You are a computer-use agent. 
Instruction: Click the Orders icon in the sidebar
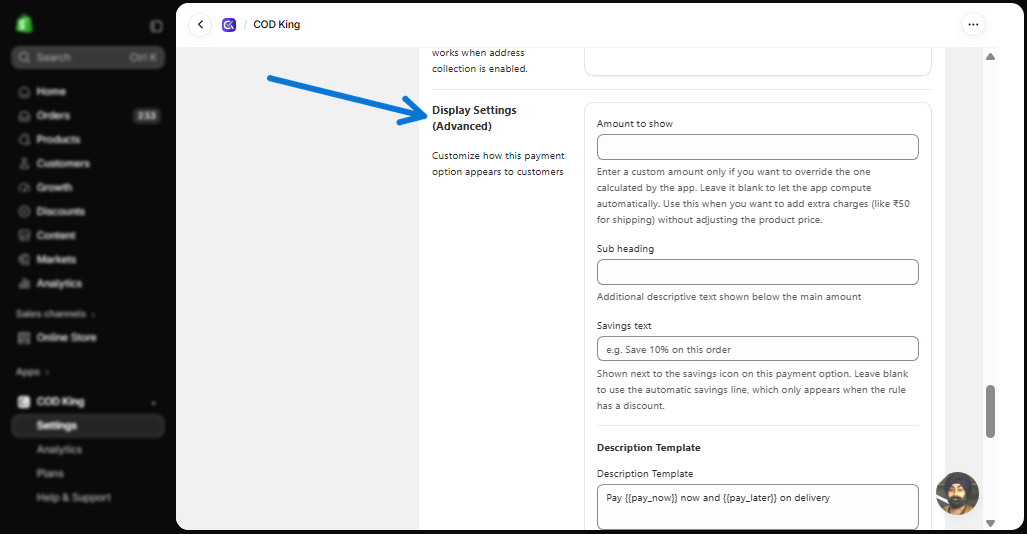point(24,116)
